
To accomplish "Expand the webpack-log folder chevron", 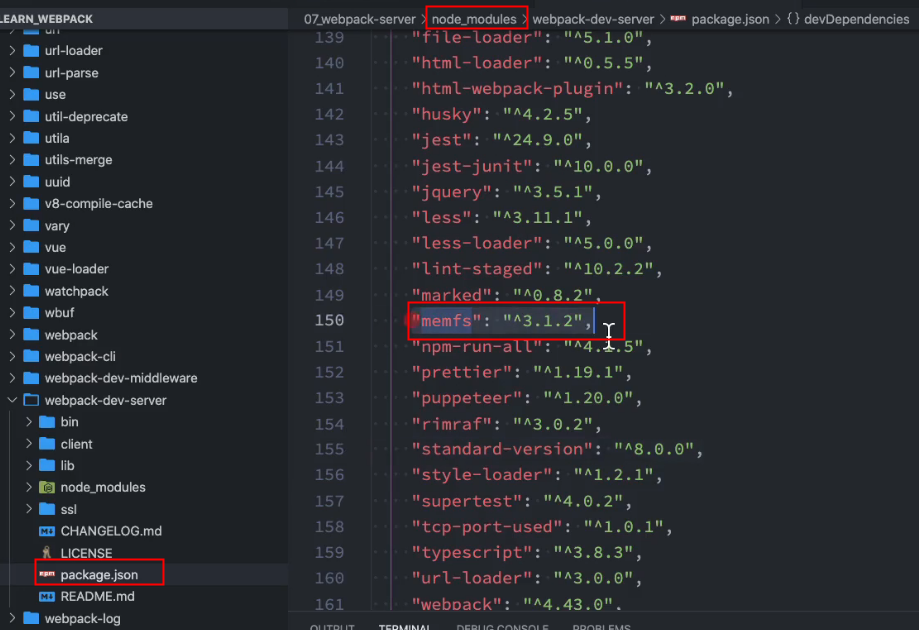I will coord(12,618).
